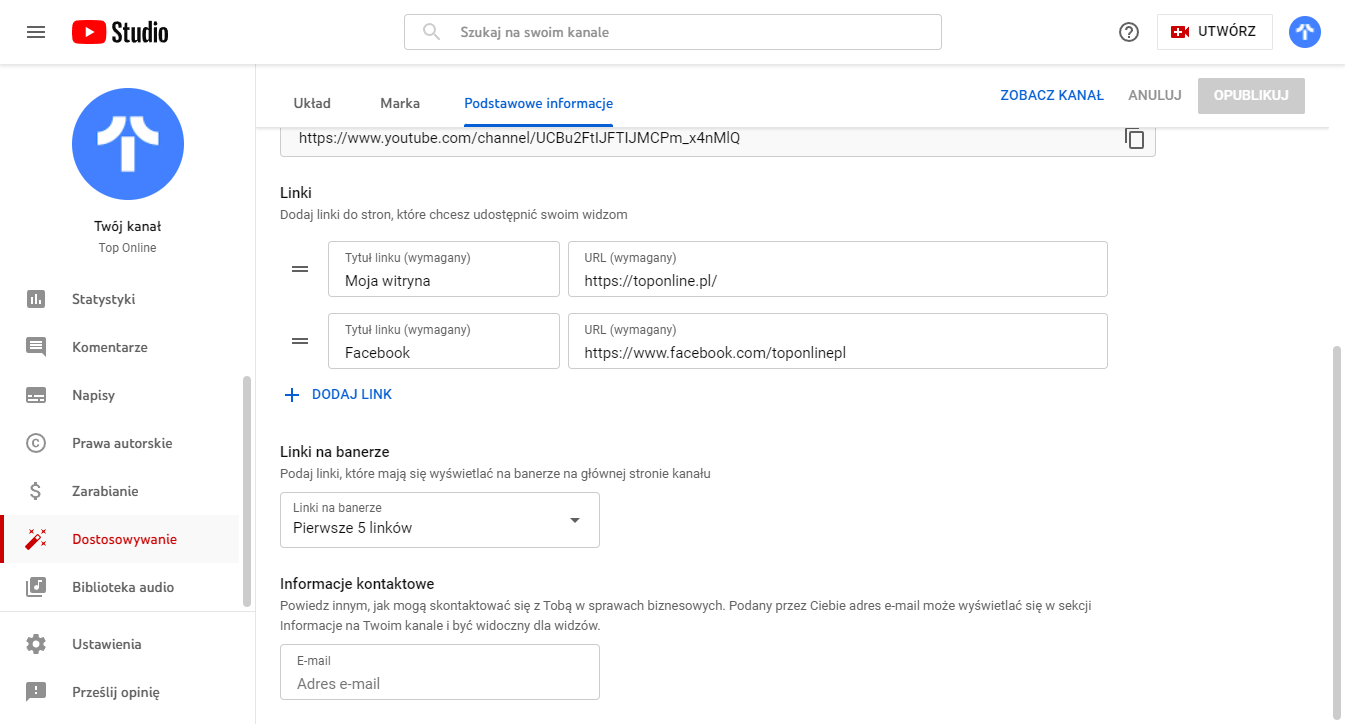1345x724 pixels.
Task: Click the DODAJ LINK text button
Action: pyautogui.click(x=352, y=395)
